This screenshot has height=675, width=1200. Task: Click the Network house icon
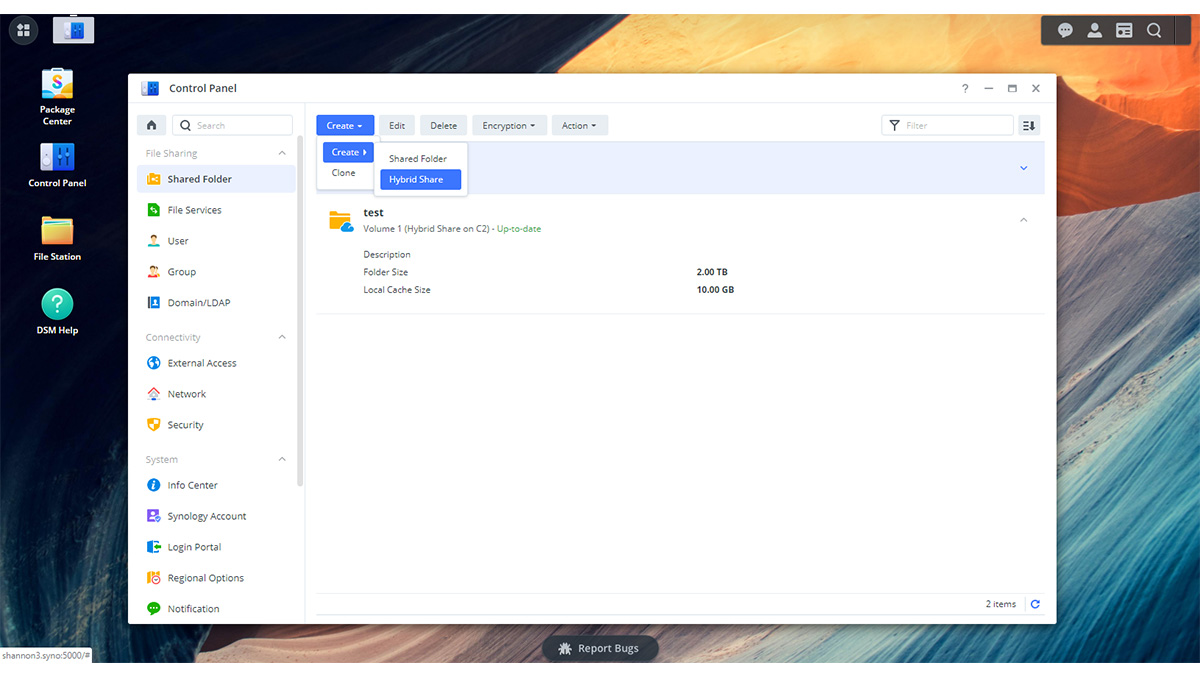[153, 394]
